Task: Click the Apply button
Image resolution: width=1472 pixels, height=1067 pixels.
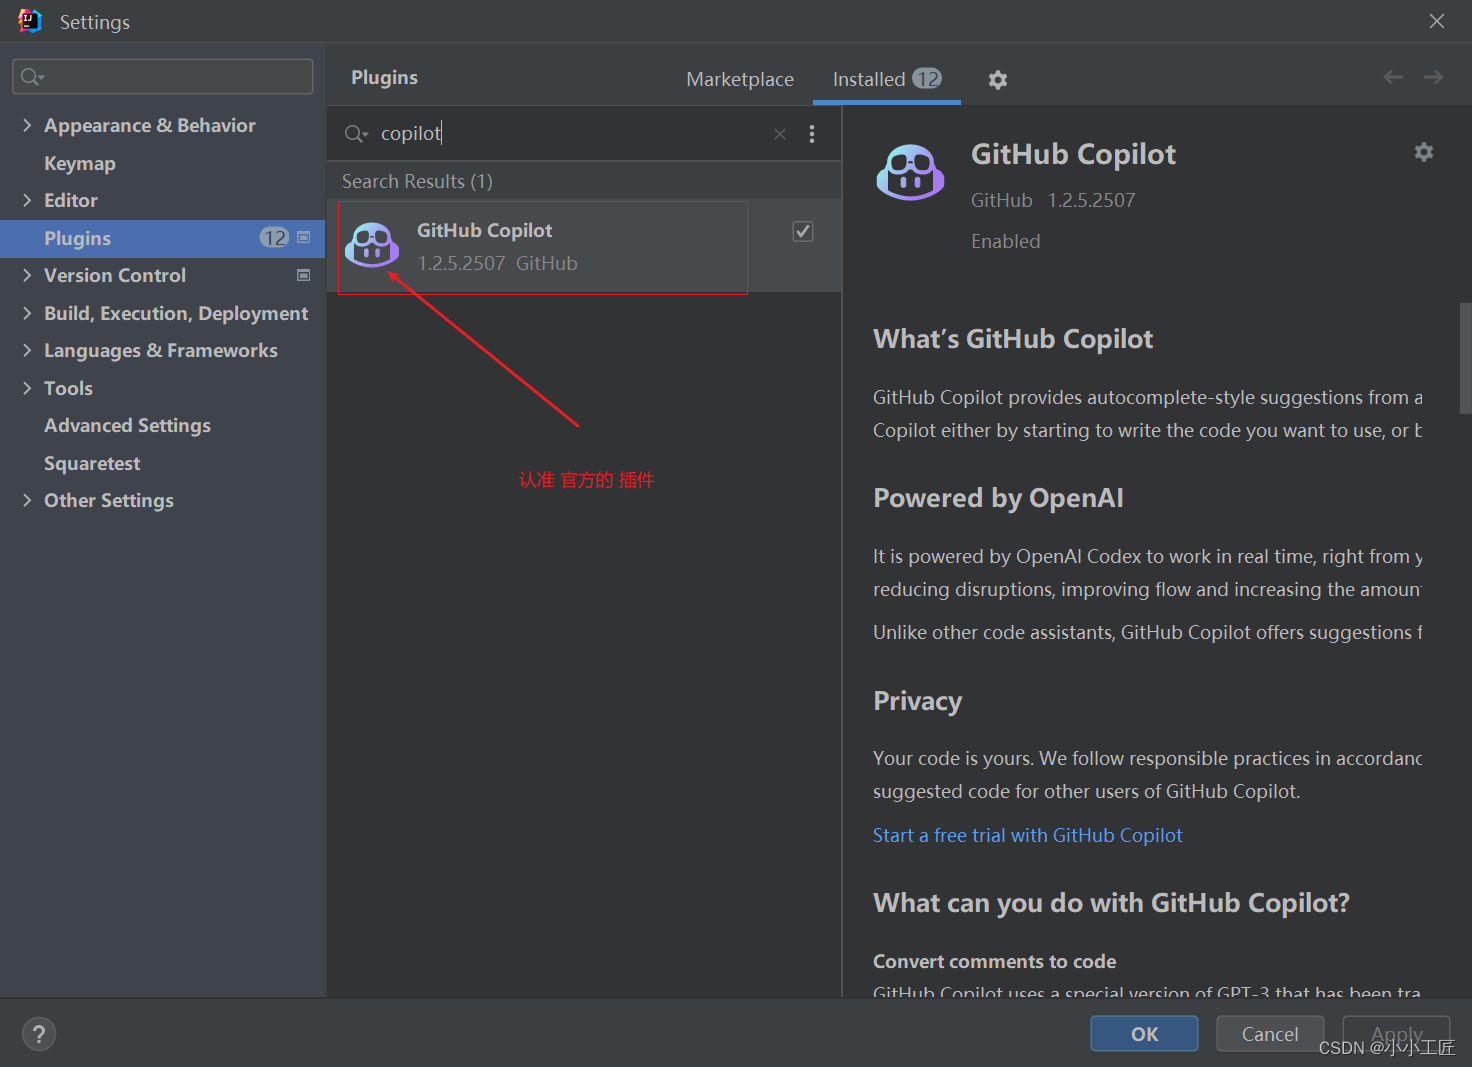Action: tap(1396, 1034)
